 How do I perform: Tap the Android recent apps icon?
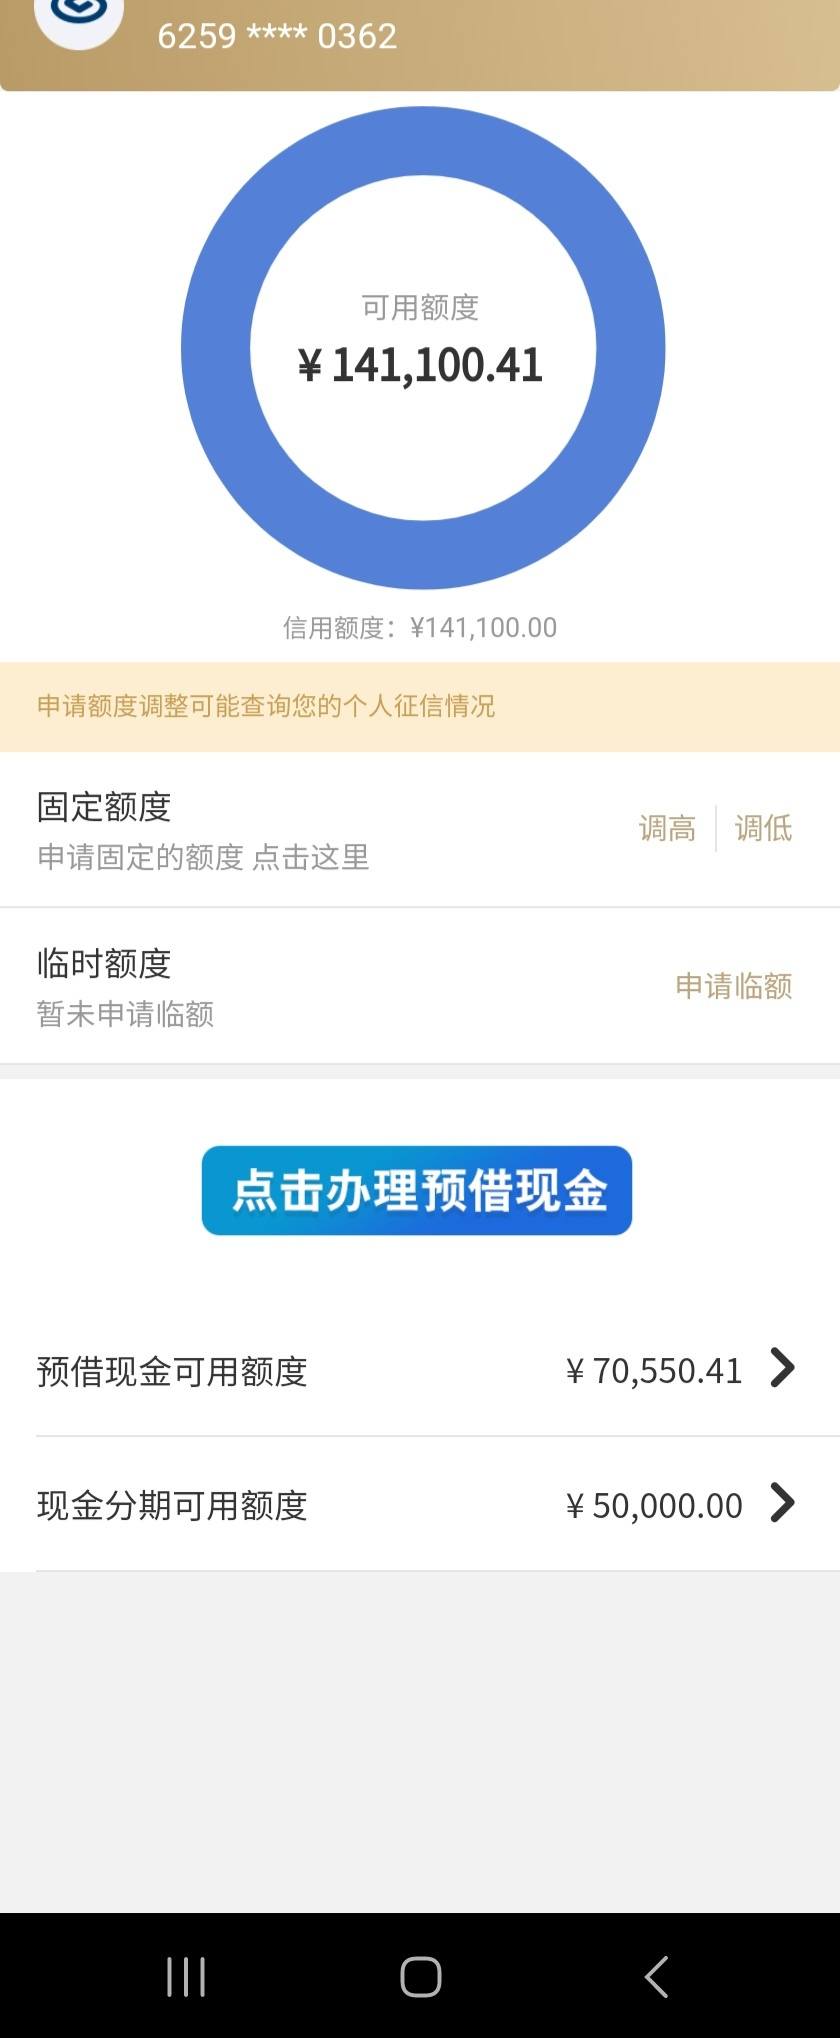[x=186, y=1976]
